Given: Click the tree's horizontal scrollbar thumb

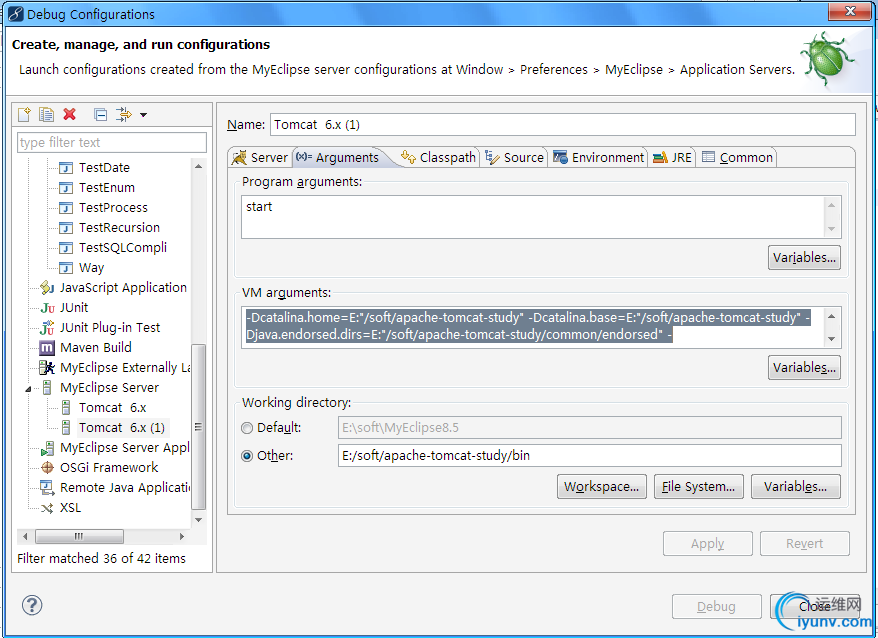Looking at the screenshot, I should (x=79, y=537).
